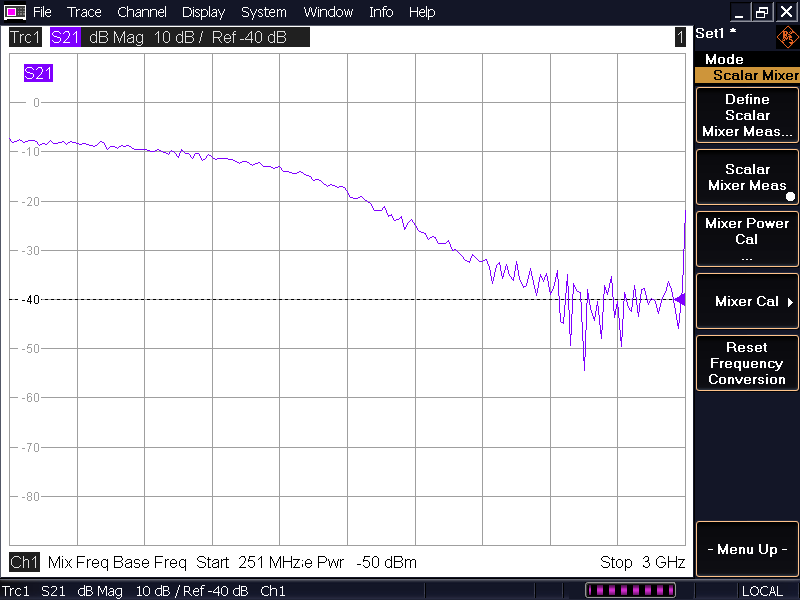Click the application icon left of File

point(14,12)
